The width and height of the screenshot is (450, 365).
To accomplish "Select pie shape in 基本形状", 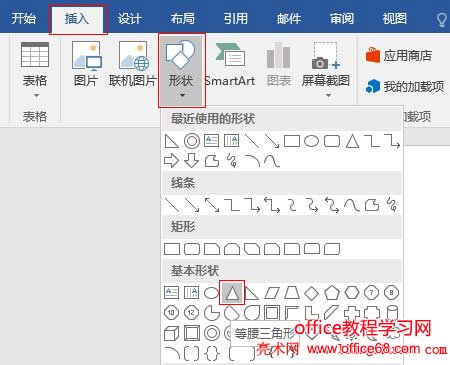I will coord(212,313).
